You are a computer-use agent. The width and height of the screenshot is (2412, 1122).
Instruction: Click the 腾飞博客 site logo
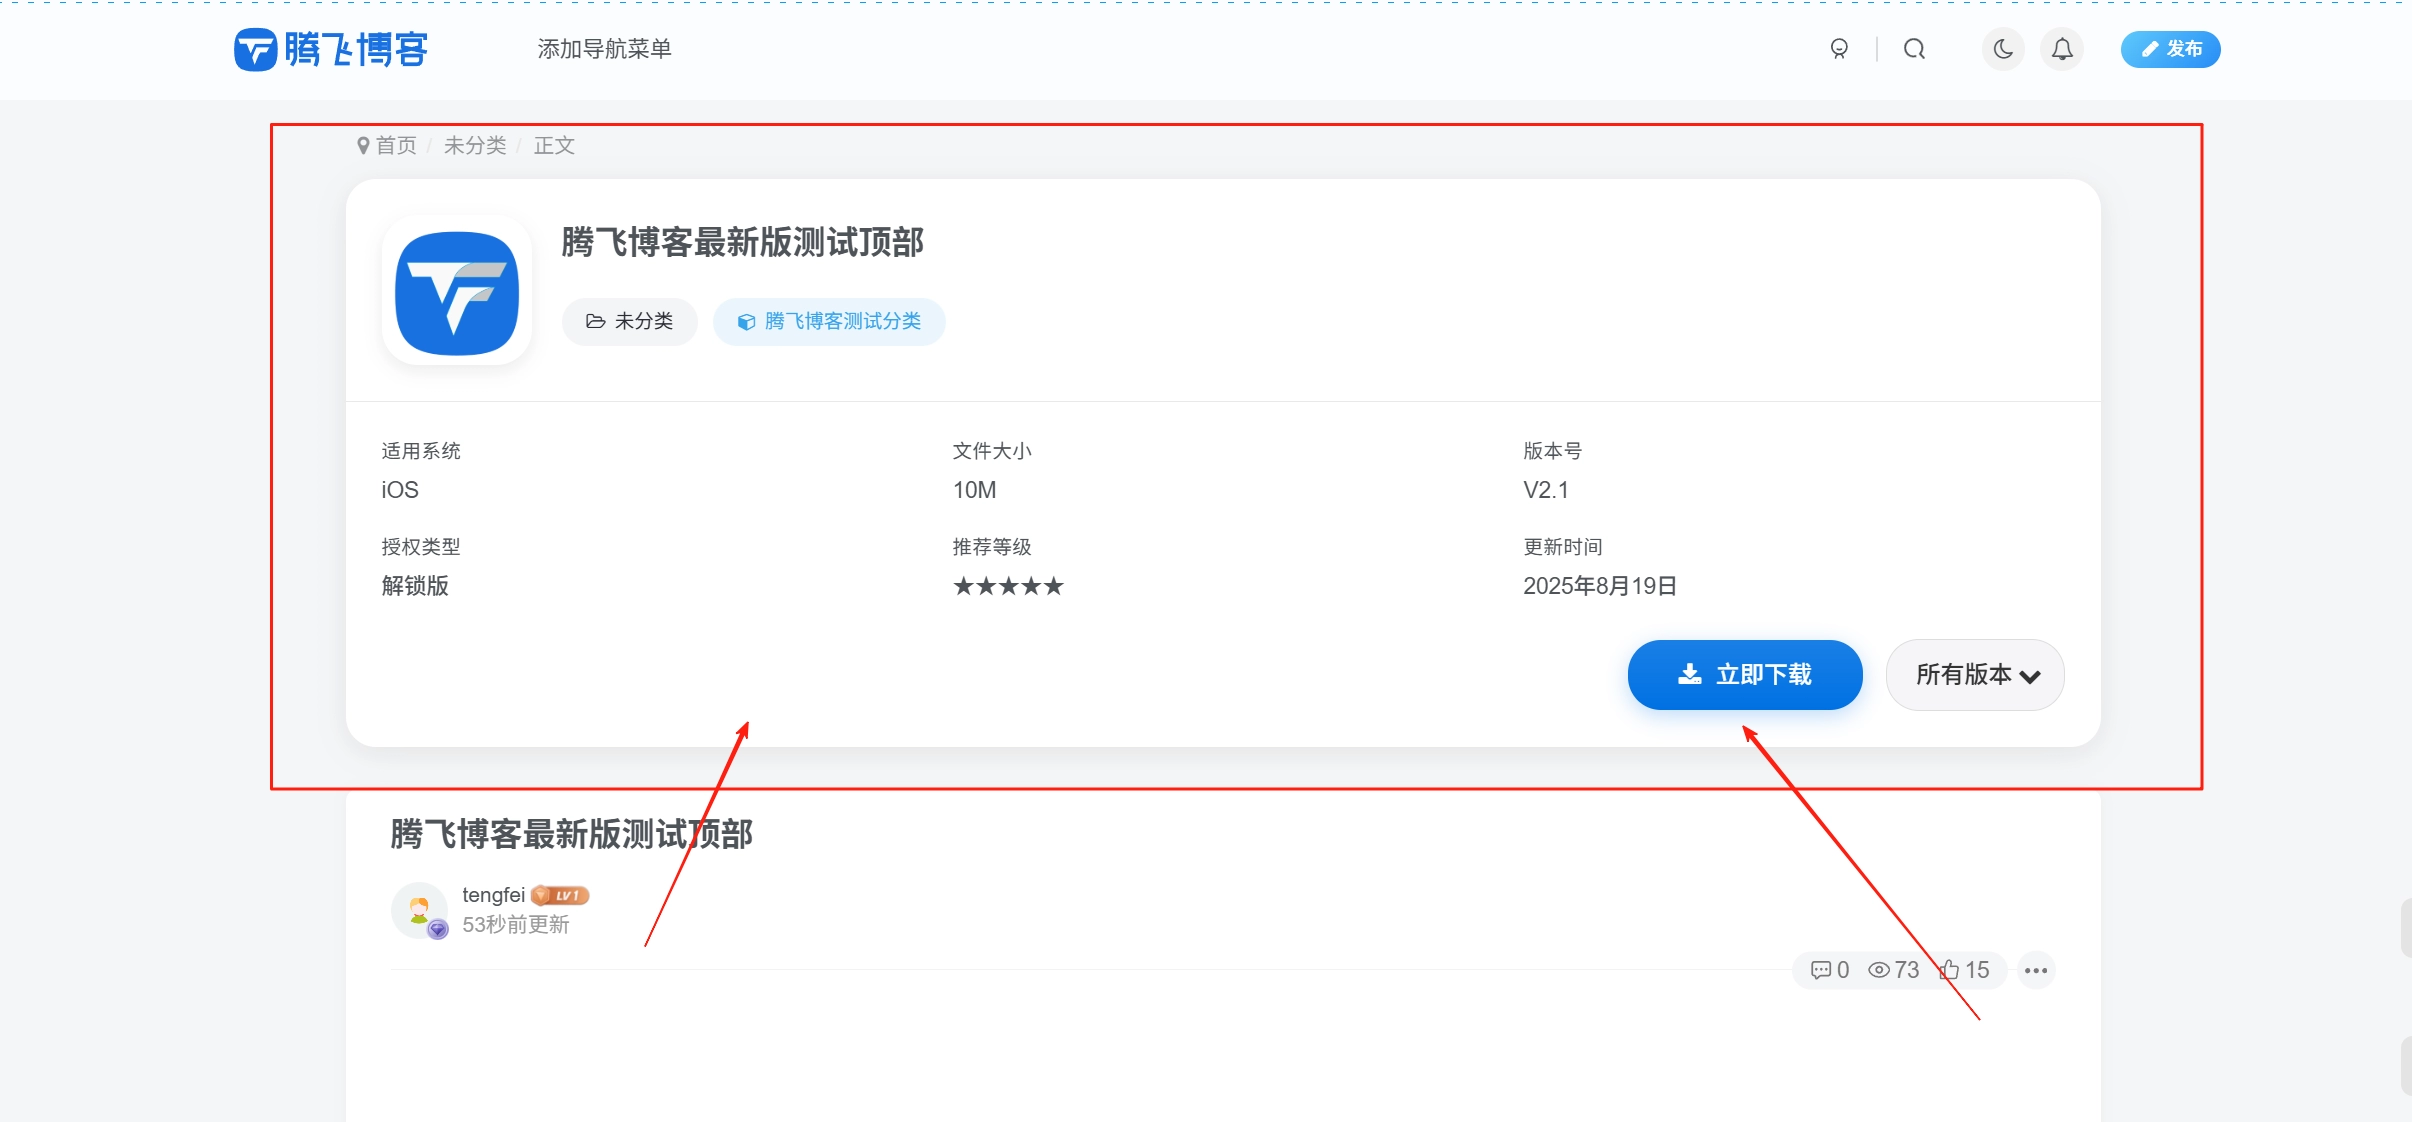pyautogui.click(x=331, y=49)
